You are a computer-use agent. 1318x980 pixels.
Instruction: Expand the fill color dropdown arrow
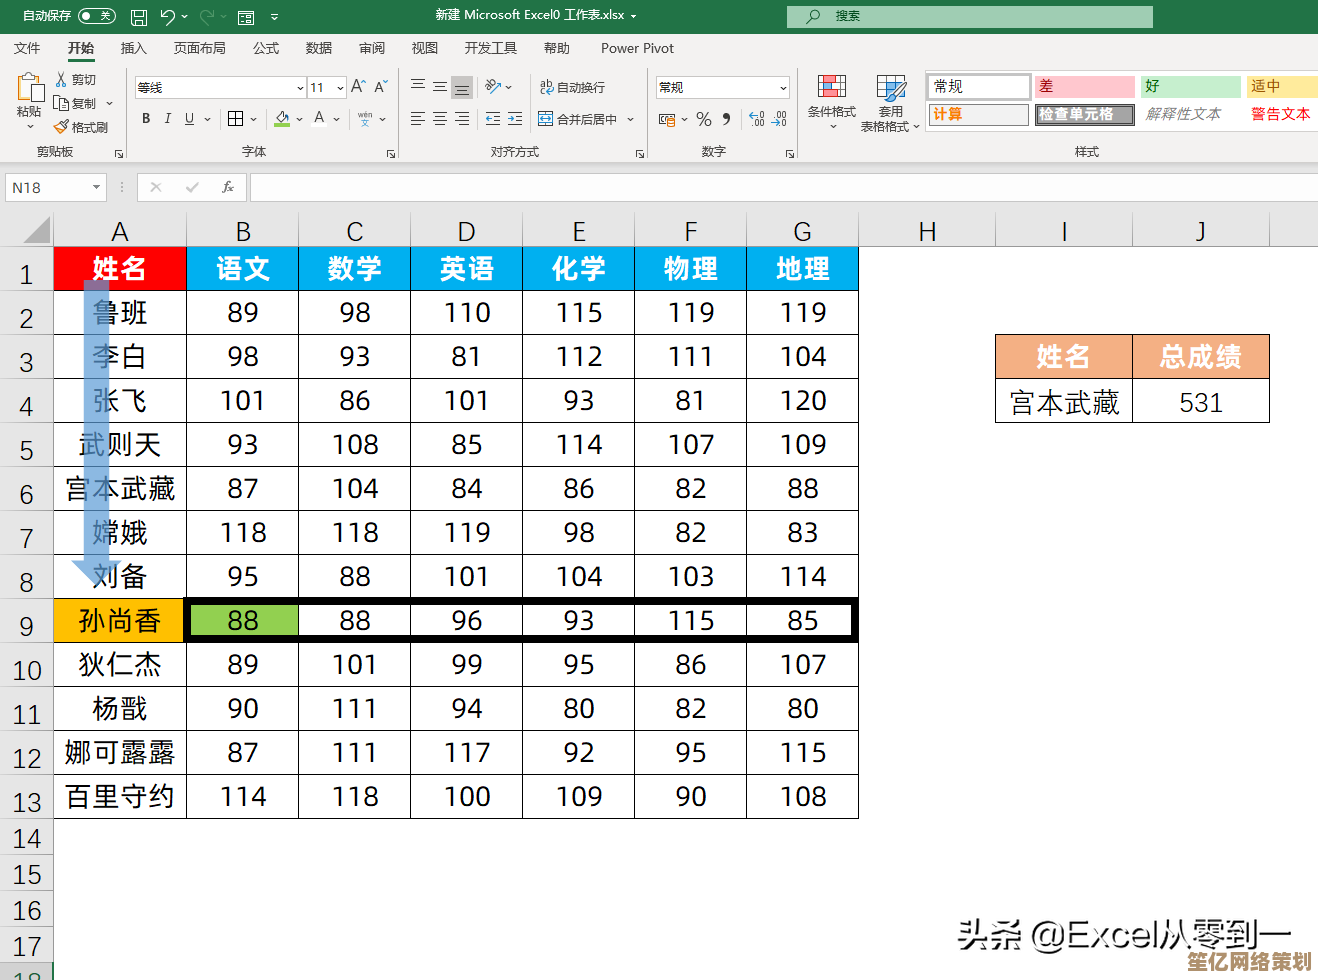[299, 119]
